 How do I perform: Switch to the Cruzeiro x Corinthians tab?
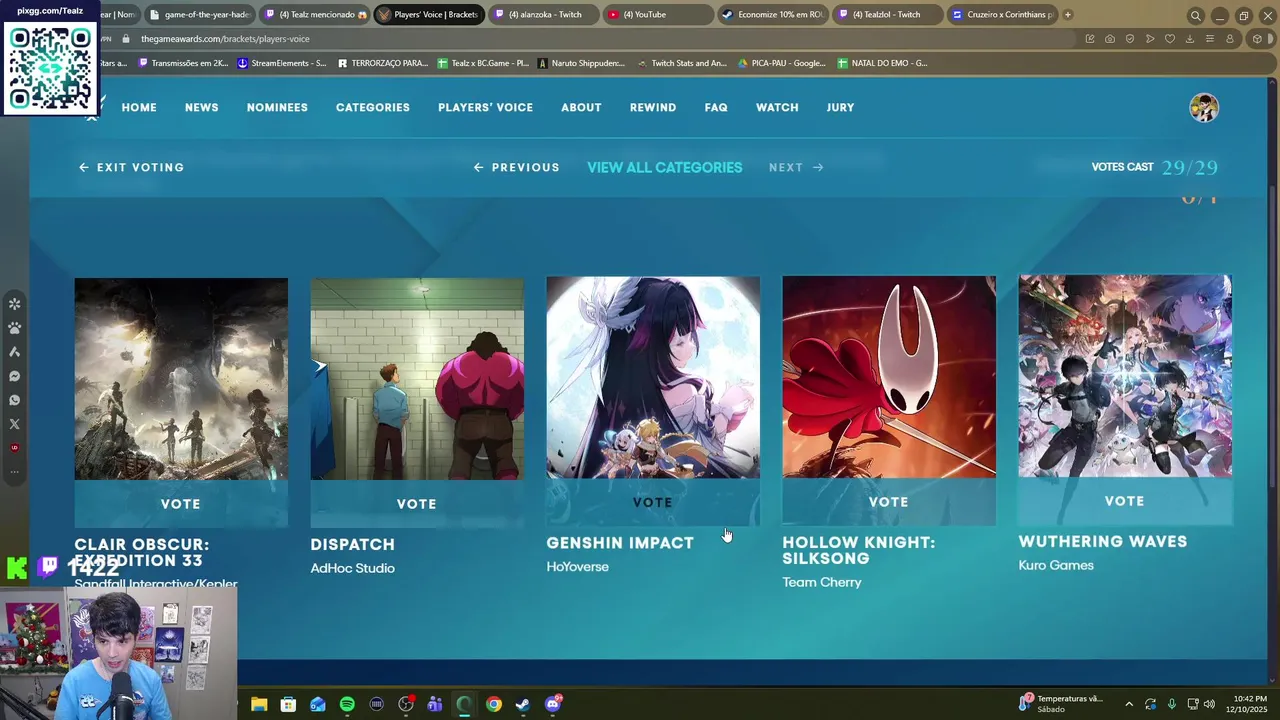1001,15
